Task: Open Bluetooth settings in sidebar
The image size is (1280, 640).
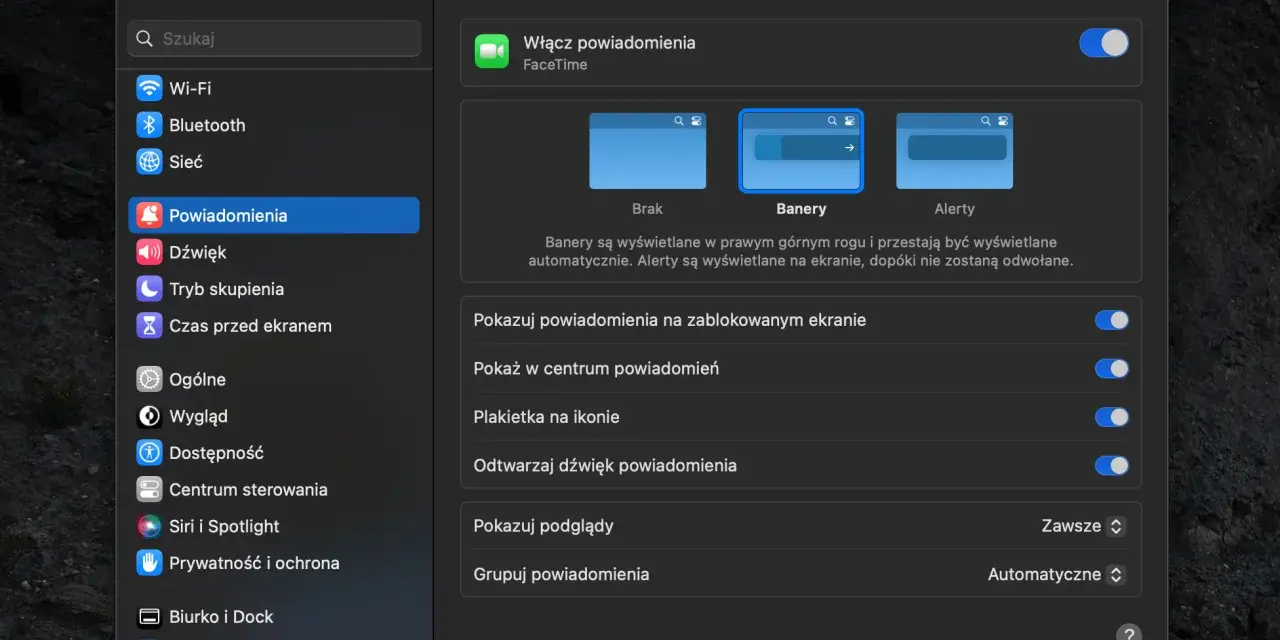Action: 274,125
